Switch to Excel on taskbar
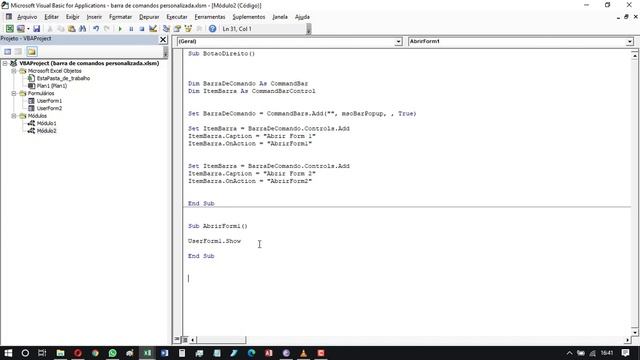The image size is (640, 360). [x=147, y=353]
